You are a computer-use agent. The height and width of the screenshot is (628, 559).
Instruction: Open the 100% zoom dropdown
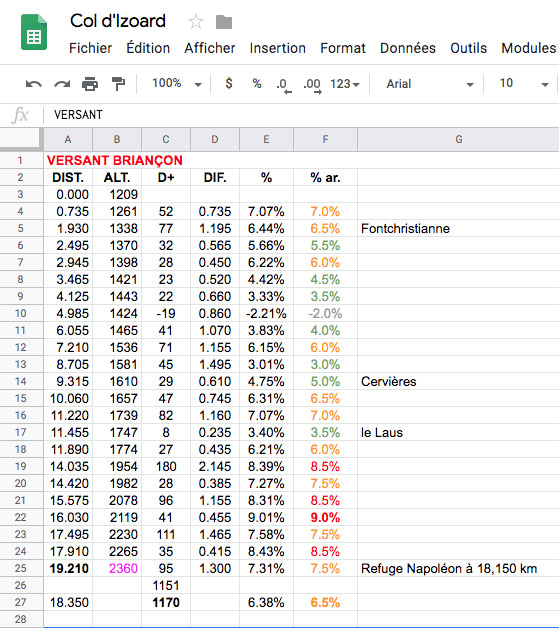point(177,83)
